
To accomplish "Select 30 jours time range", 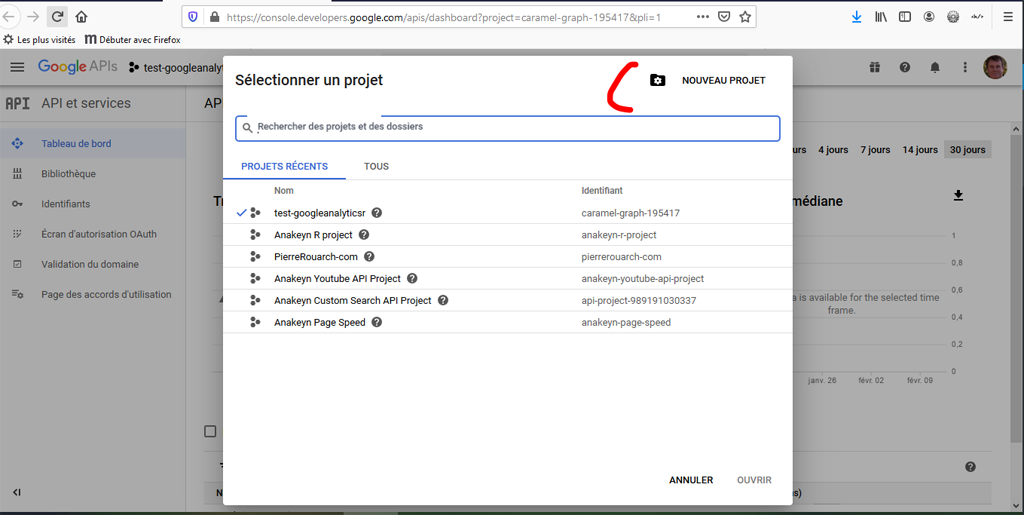I will pyautogui.click(x=967, y=149).
